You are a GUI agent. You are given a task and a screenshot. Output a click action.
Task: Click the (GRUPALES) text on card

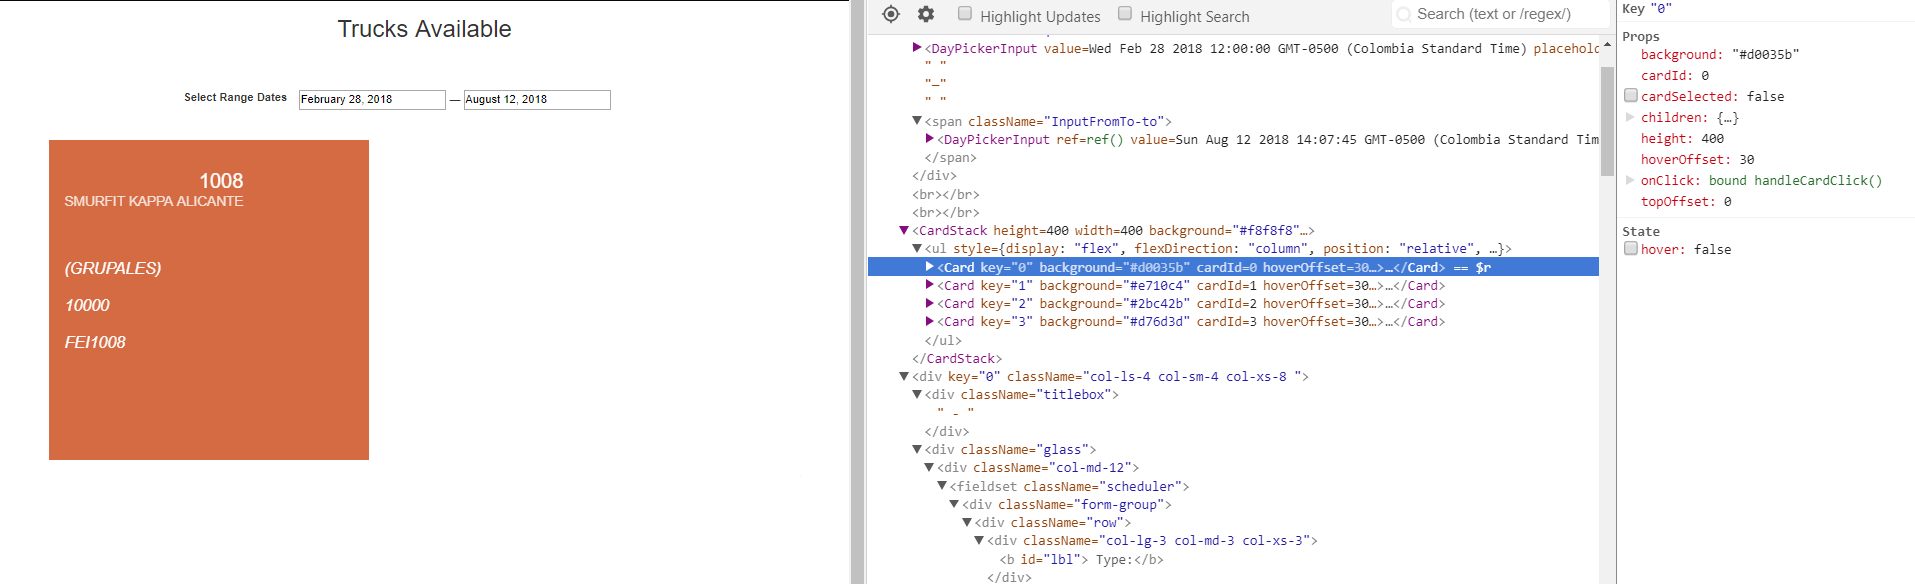point(113,268)
